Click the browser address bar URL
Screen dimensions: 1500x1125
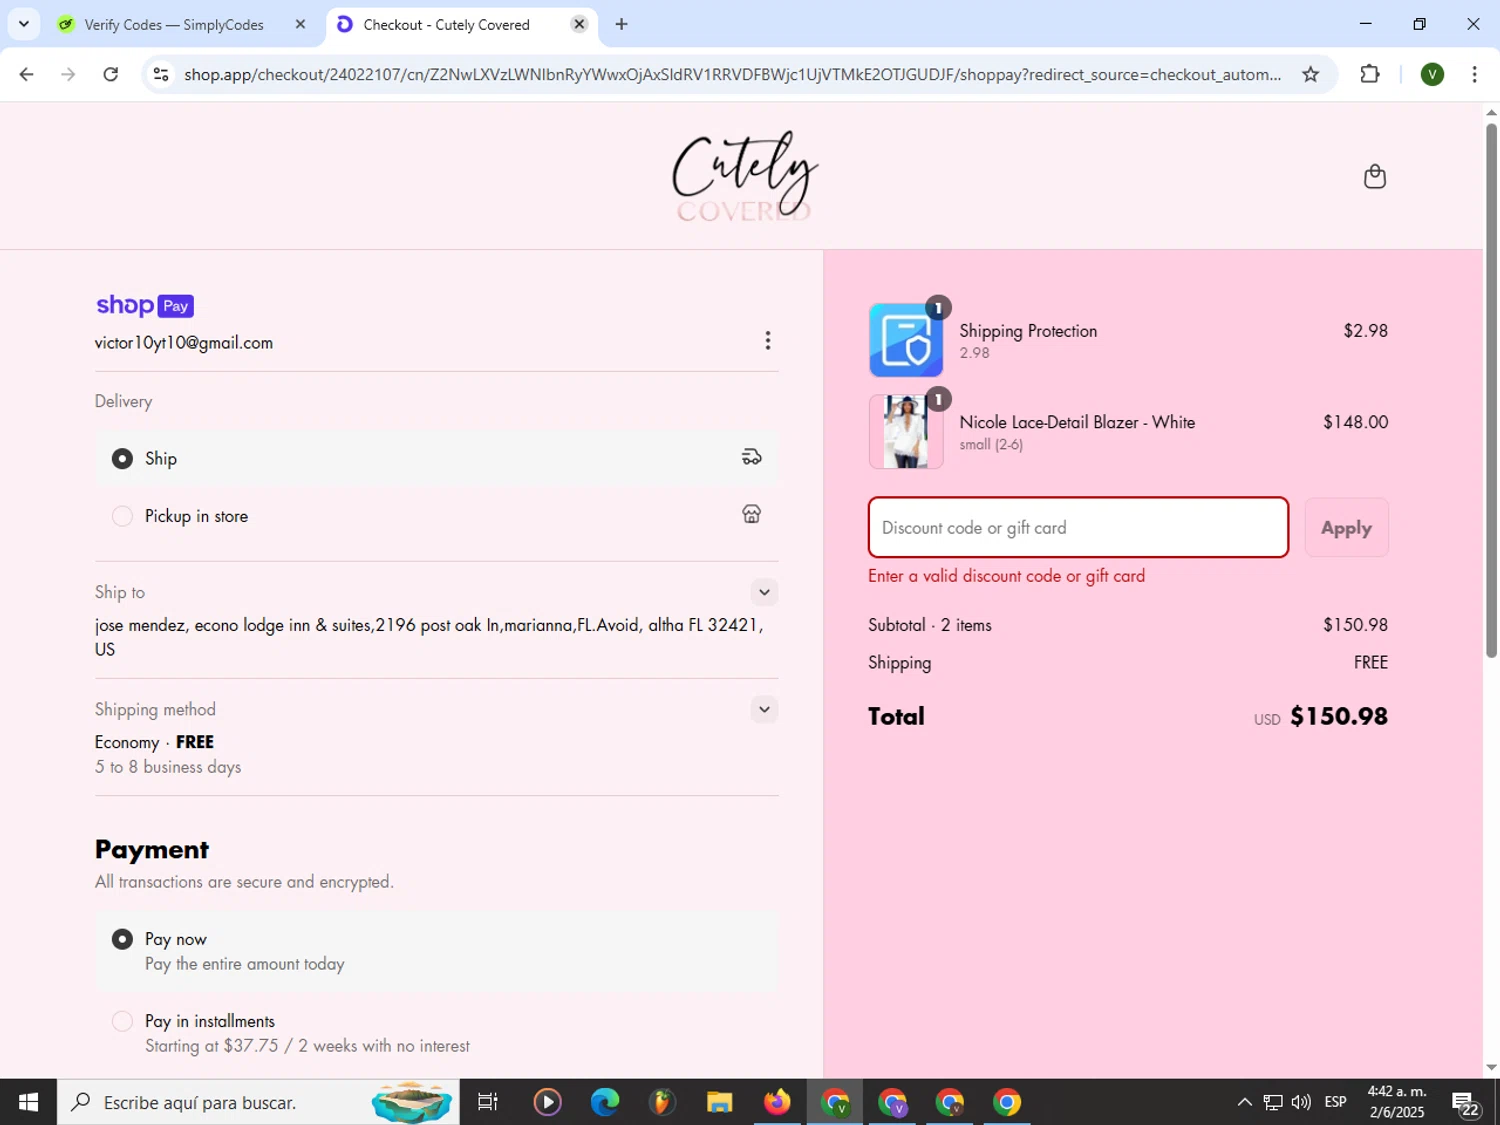tap(732, 74)
